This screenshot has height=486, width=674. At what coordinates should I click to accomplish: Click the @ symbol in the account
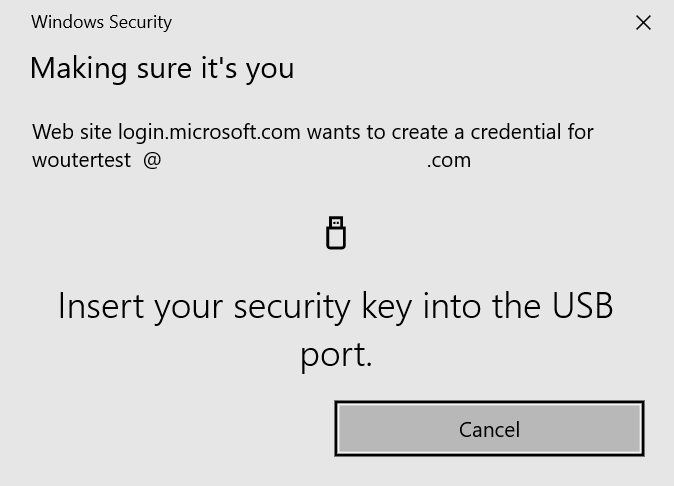click(x=152, y=160)
